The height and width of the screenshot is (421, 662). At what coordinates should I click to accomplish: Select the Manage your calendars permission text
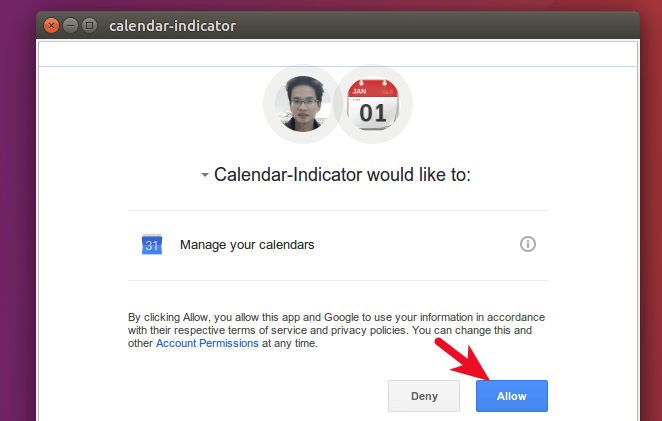click(247, 244)
